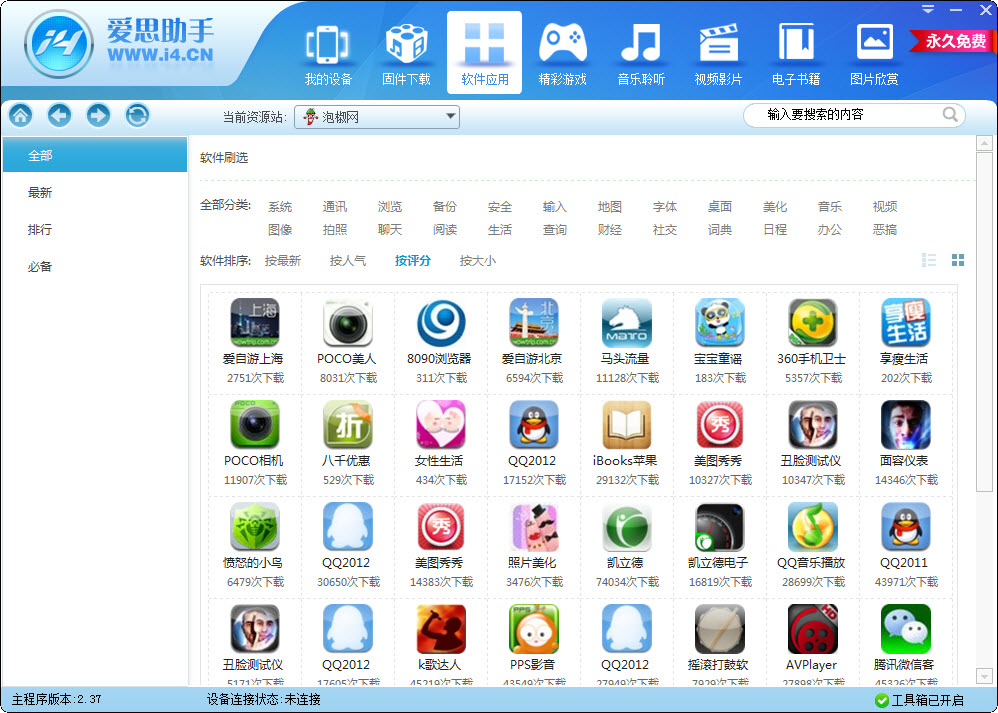Click the magnifier search icon
The image size is (998, 713).
click(950, 115)
